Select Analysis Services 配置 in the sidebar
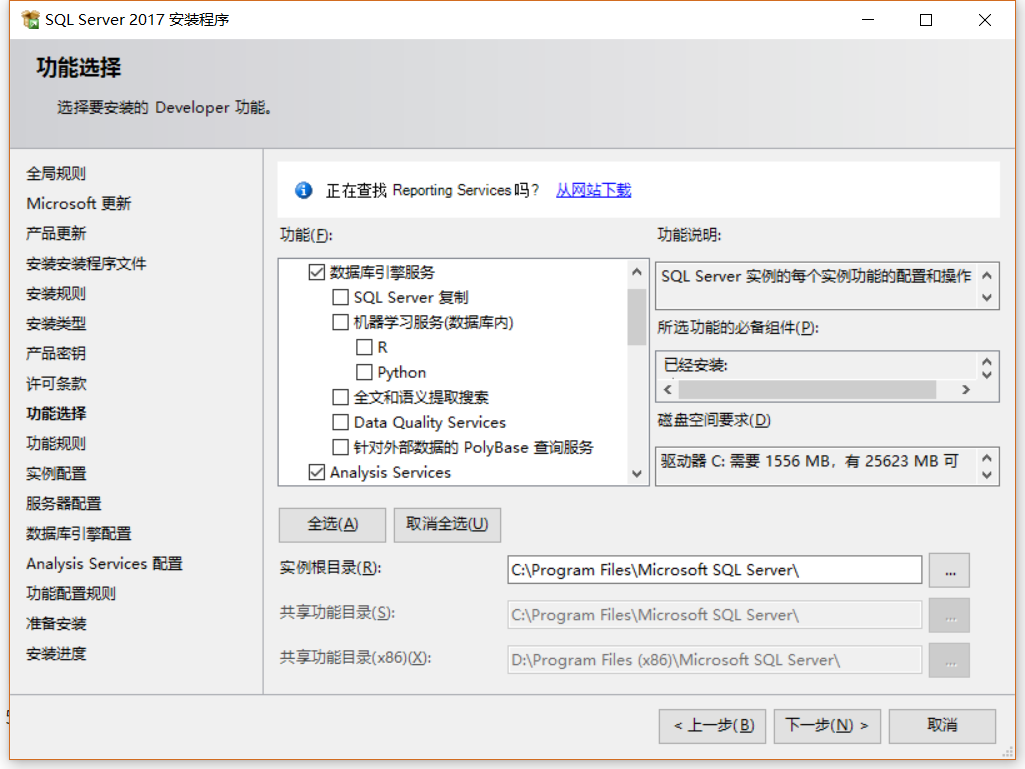This screenshot has width=1025, height=769. tap(104, 563)
